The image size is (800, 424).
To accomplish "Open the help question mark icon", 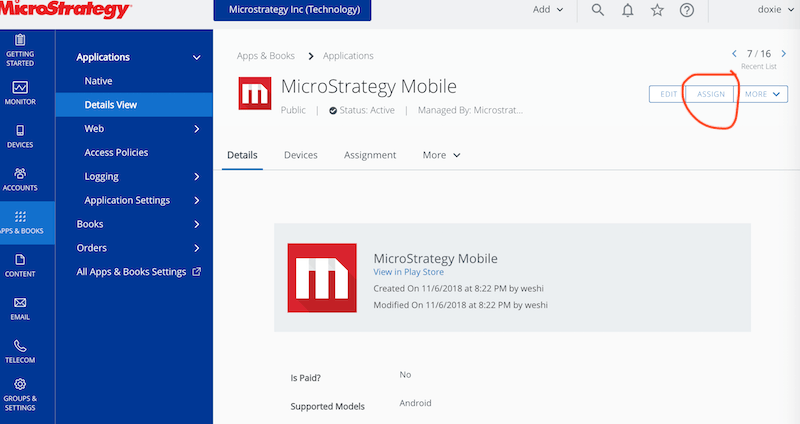I will click(x=687, y=10).
